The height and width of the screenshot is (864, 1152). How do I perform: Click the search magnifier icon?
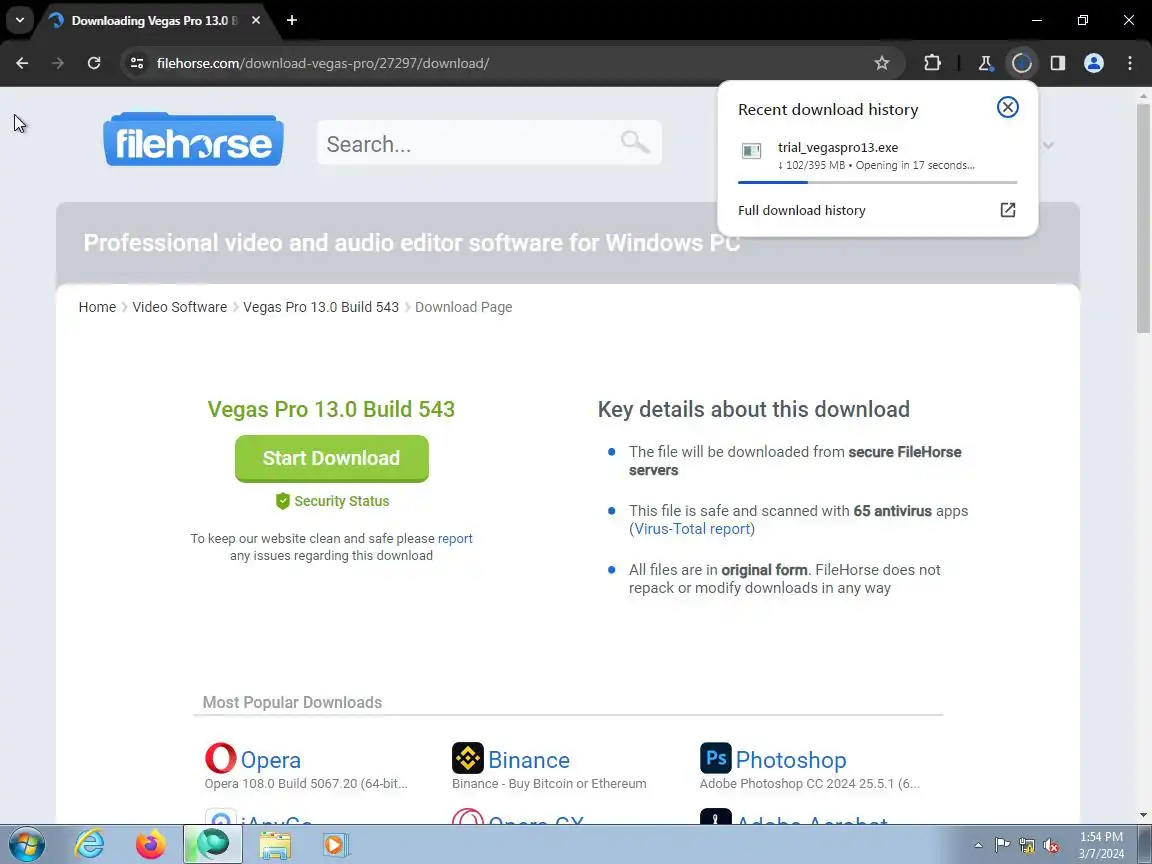tap(635, 142)
